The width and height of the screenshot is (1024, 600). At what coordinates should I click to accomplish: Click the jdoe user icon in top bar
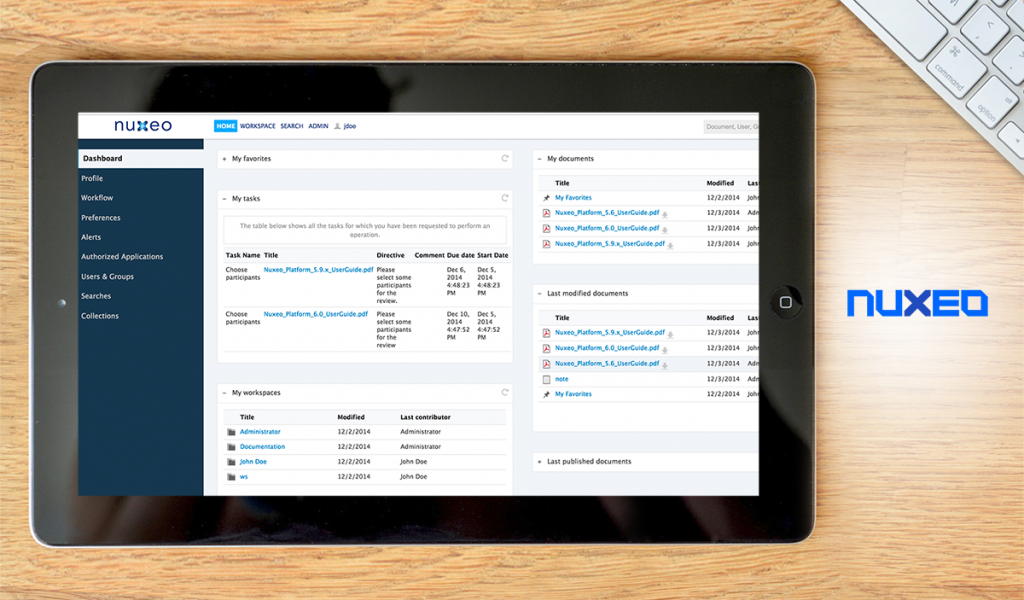pos(337,127)
